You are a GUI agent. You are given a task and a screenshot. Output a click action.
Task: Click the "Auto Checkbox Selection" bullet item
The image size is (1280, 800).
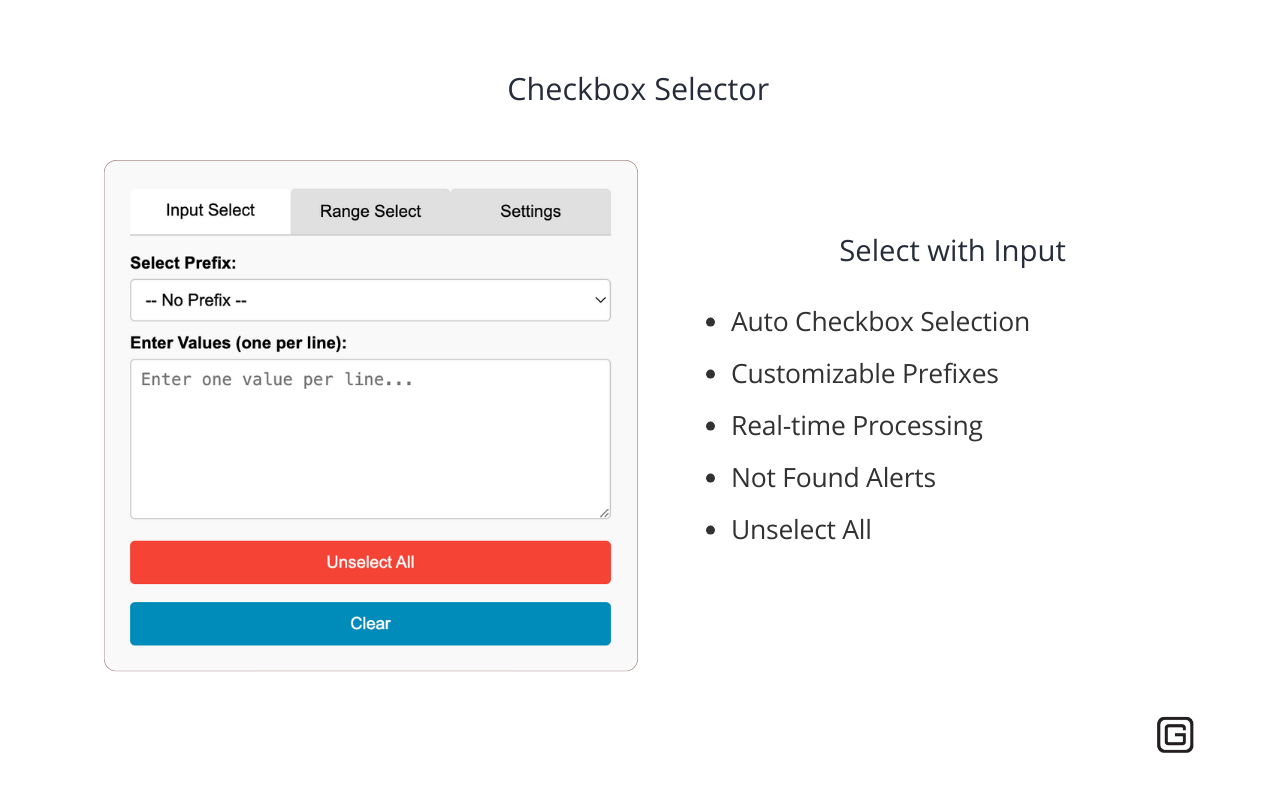click(x=880, y=321)
